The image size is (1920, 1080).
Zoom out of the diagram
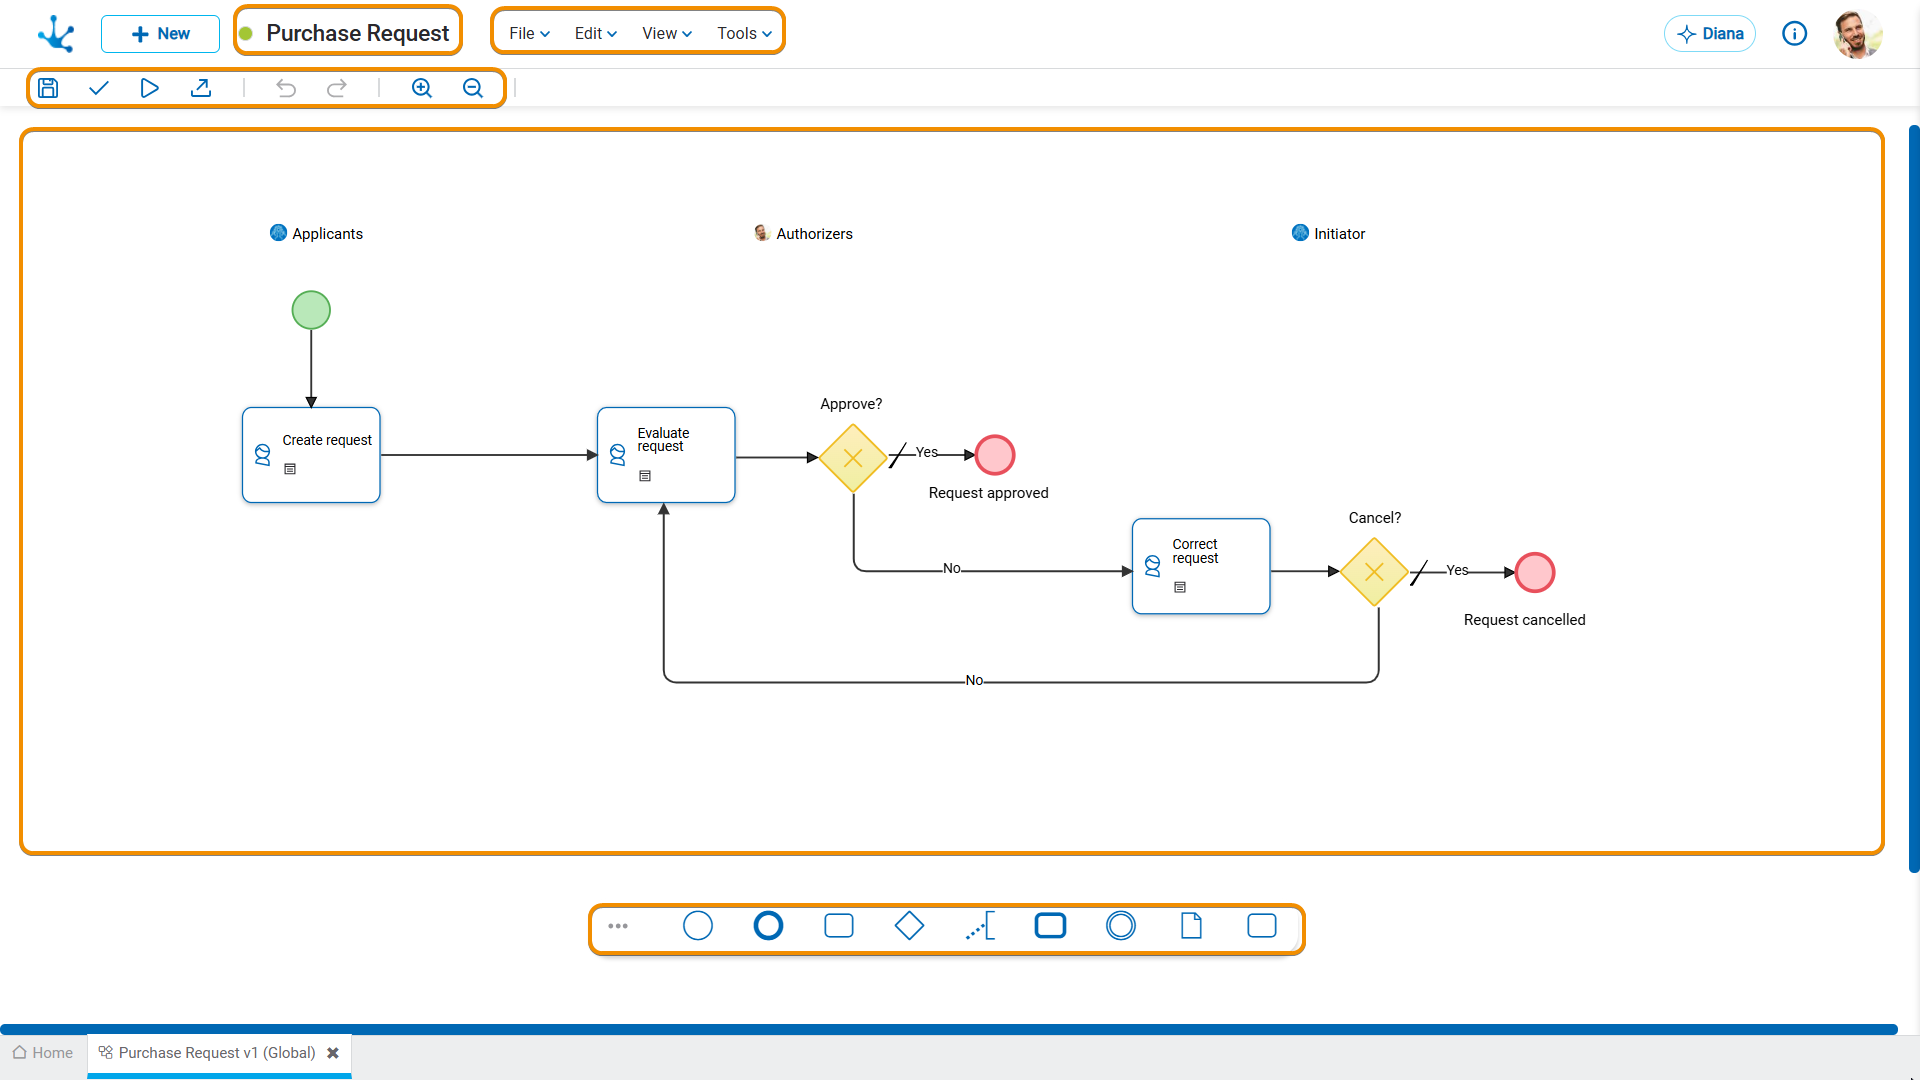(x=473, y=88)
